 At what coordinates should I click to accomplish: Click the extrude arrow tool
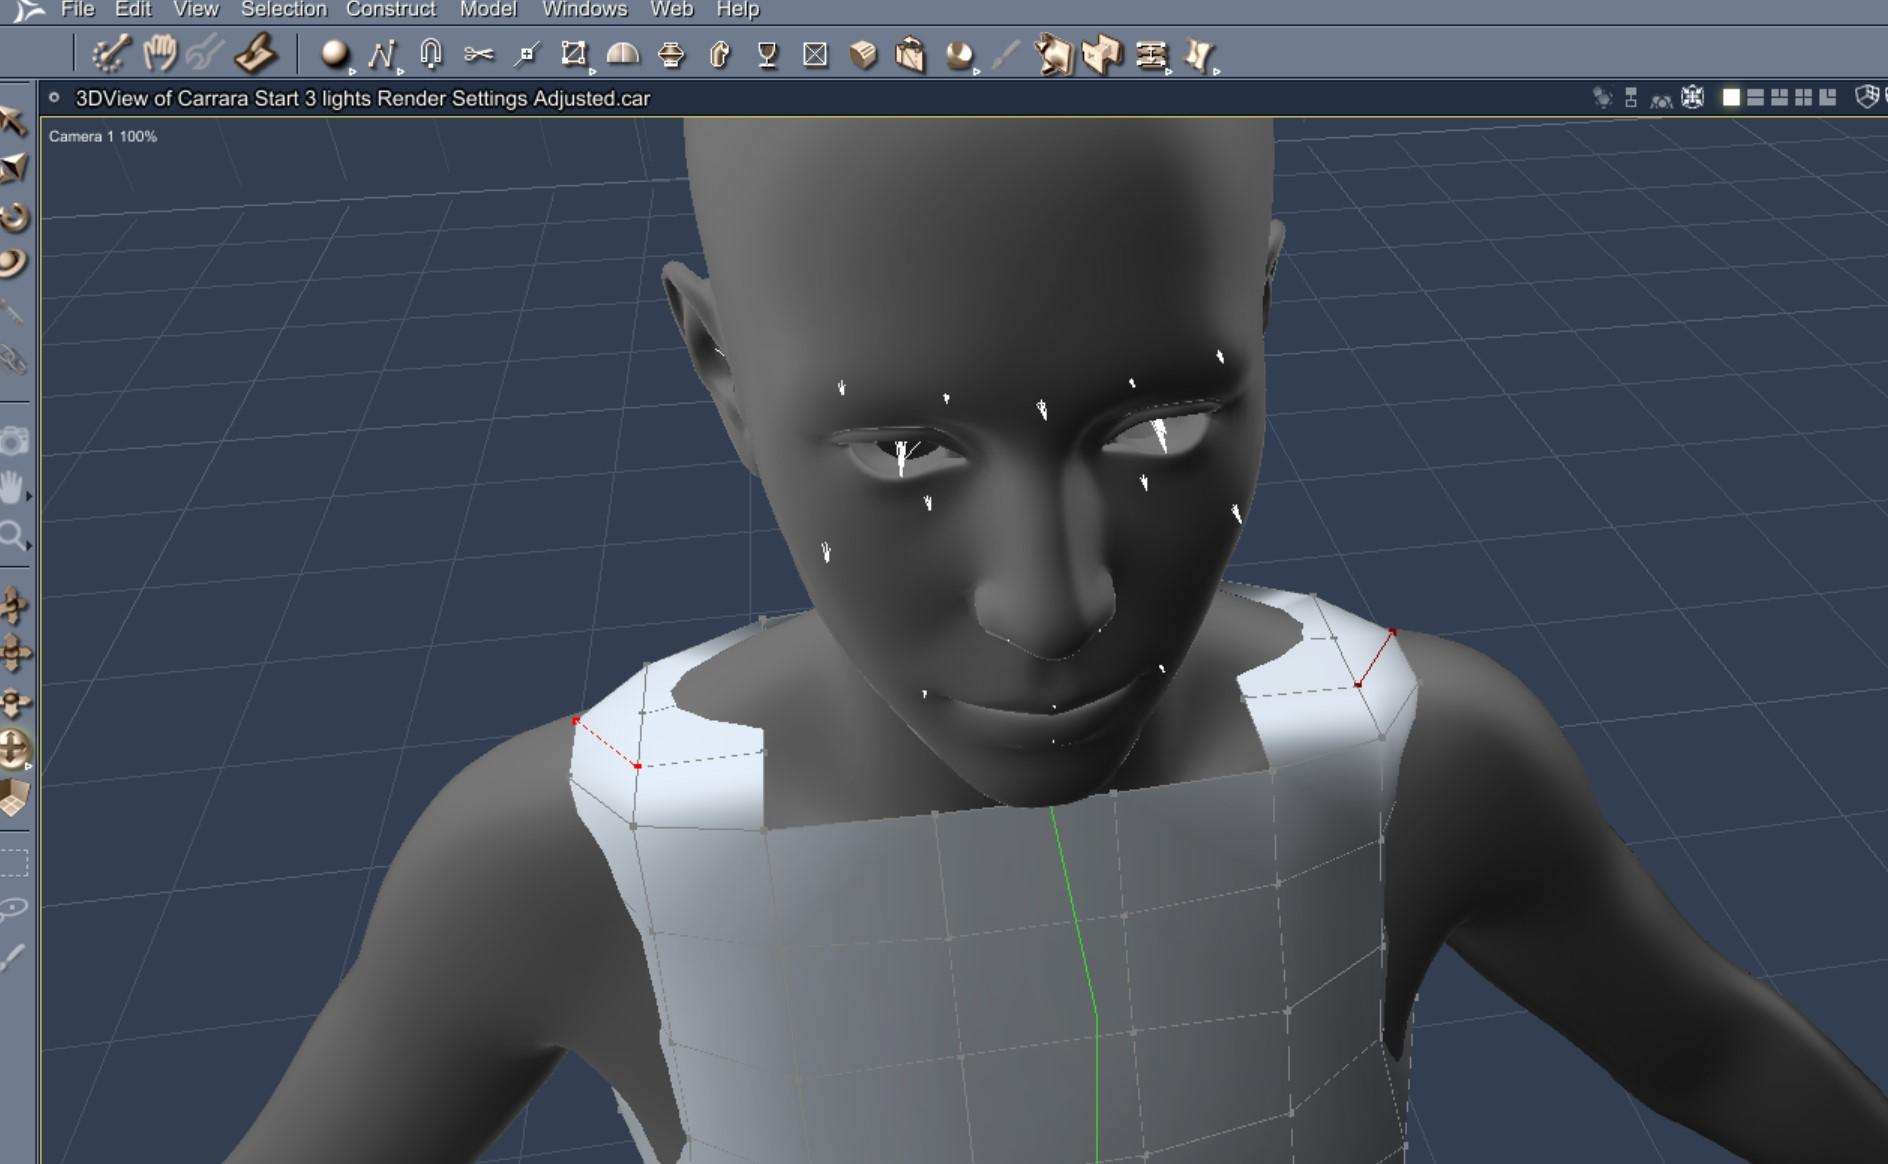[719, 54]
